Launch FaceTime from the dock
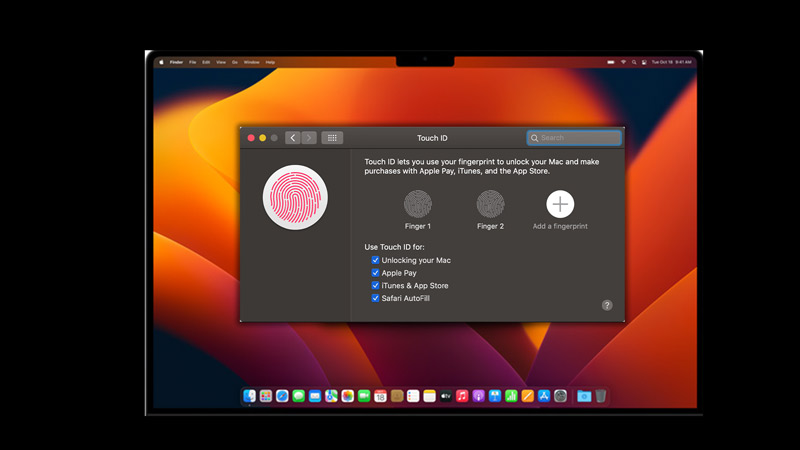This screenshot has width=800, height=450. tap(364, 396)
